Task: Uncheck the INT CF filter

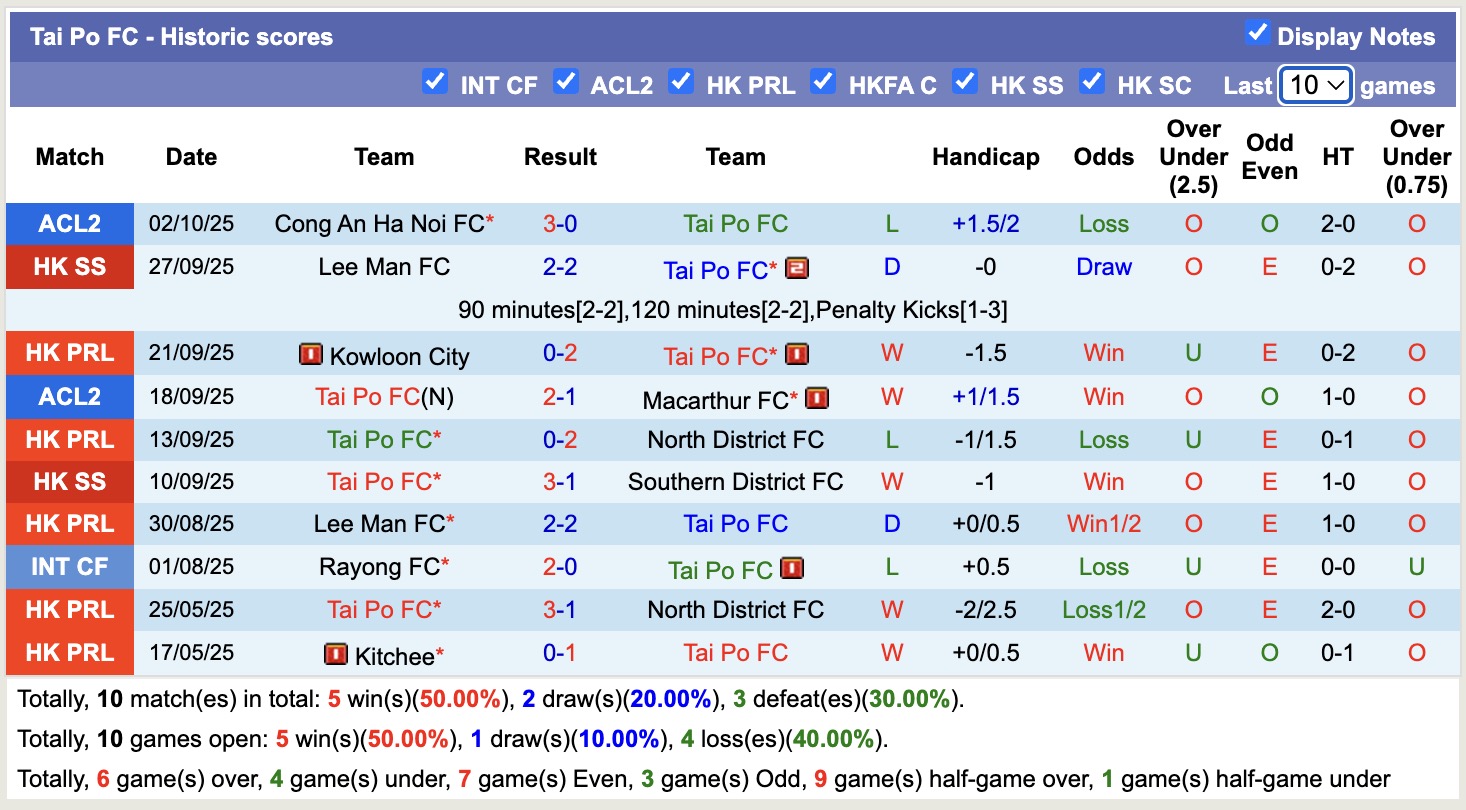Action: tap(435, 84)
